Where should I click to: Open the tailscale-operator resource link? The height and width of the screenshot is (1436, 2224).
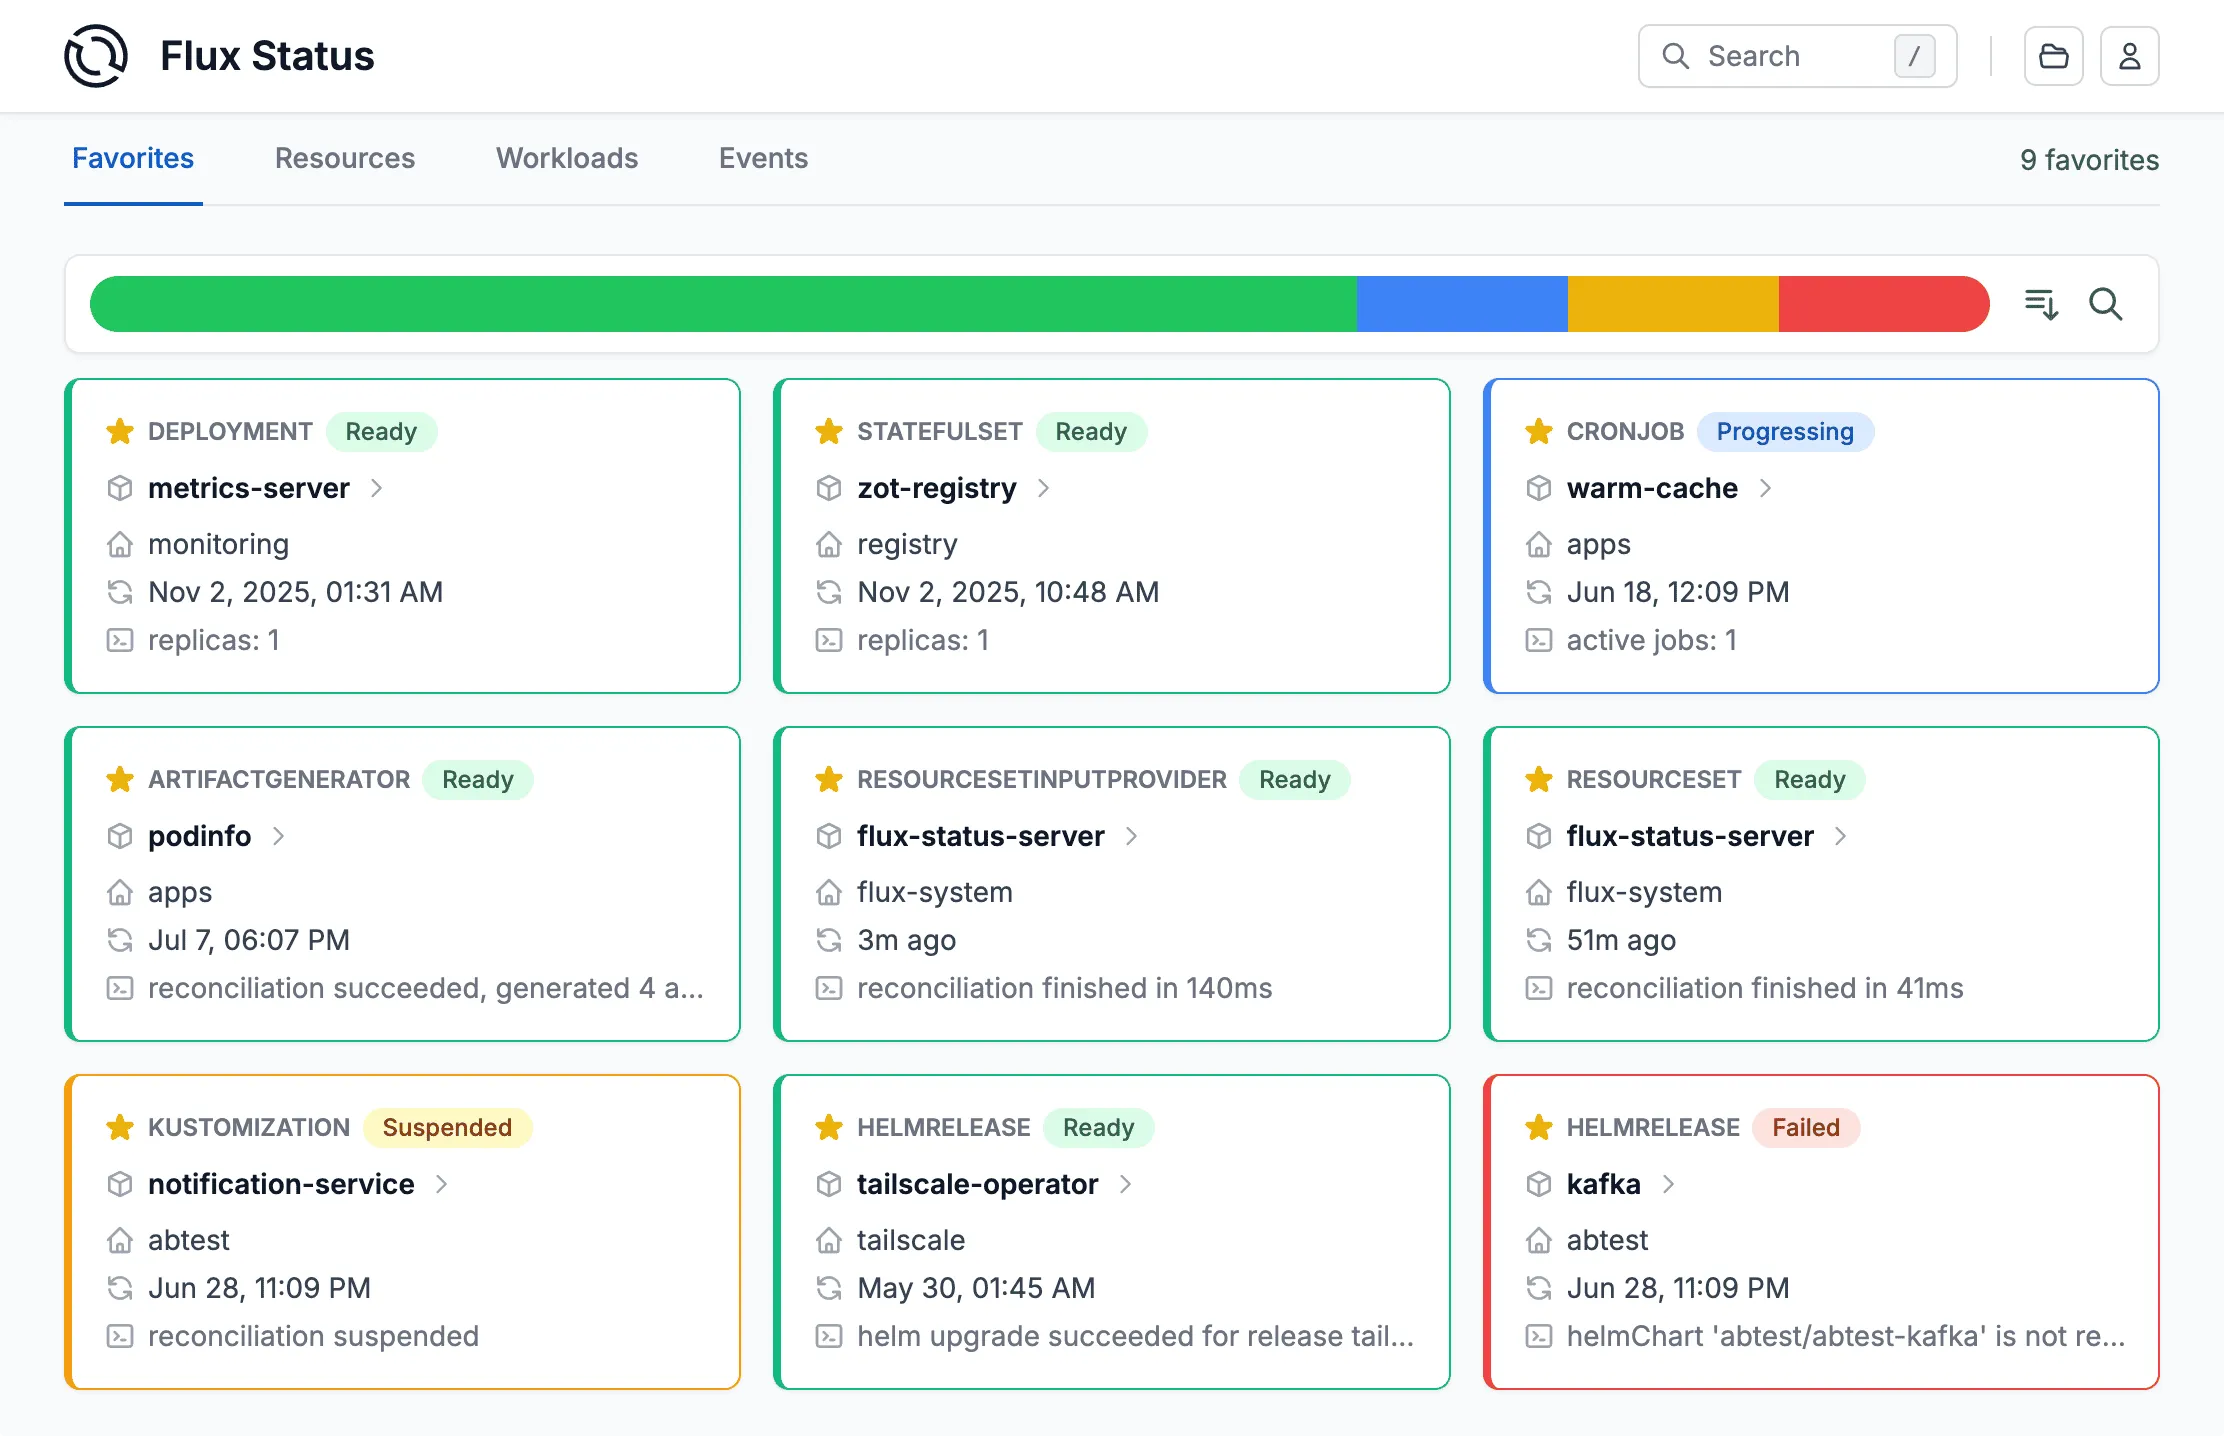coord(977,1184)
